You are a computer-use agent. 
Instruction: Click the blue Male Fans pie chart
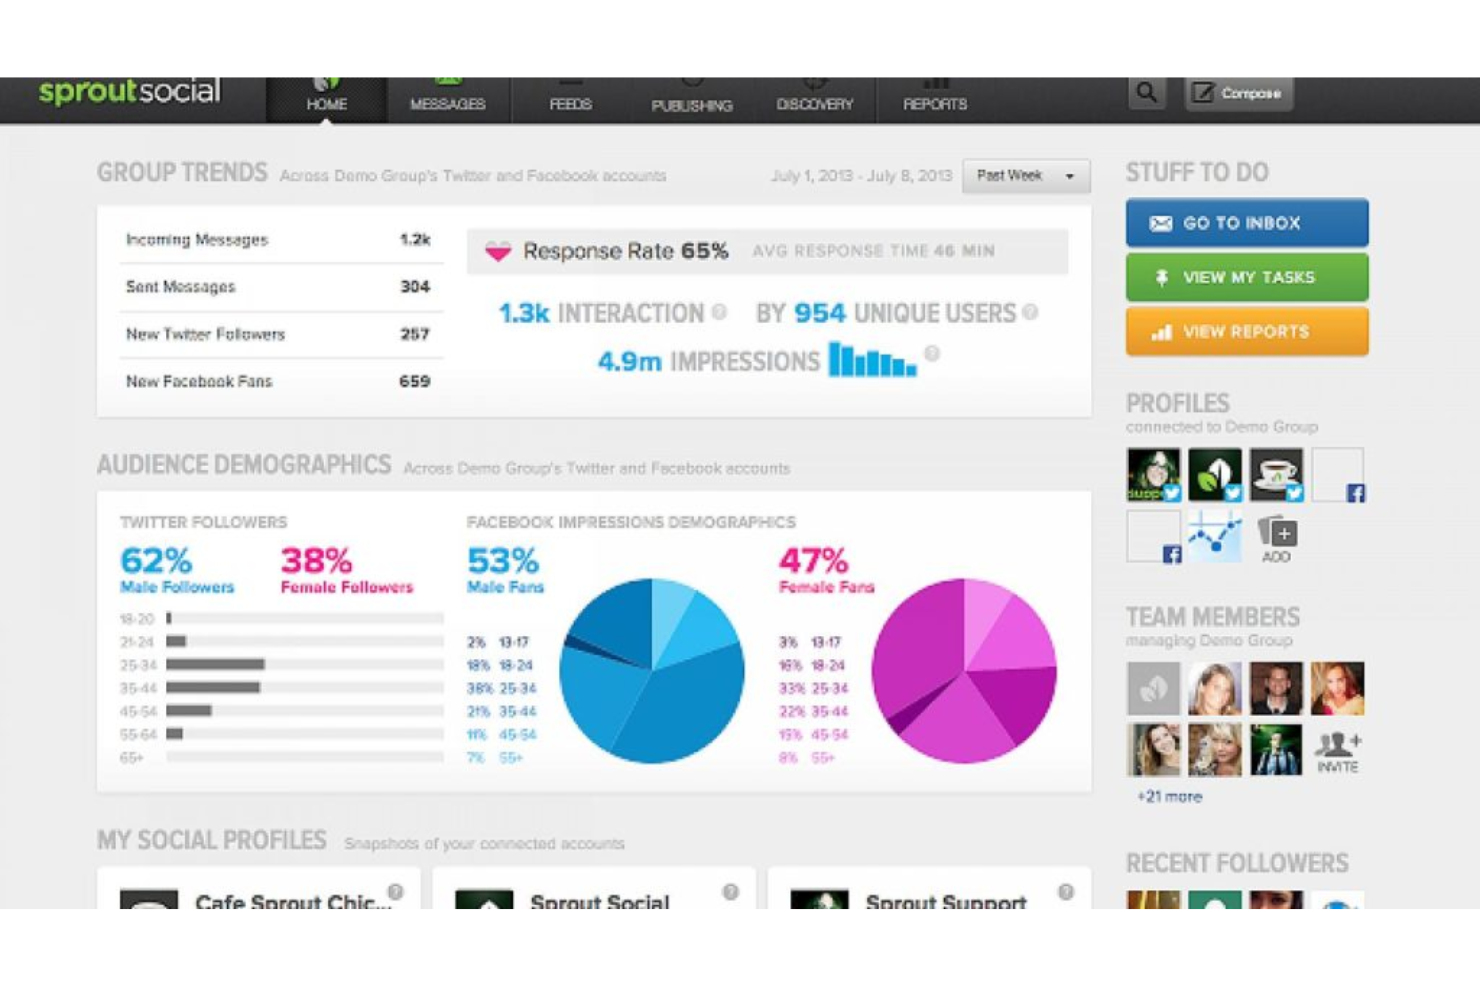(652, 670)
